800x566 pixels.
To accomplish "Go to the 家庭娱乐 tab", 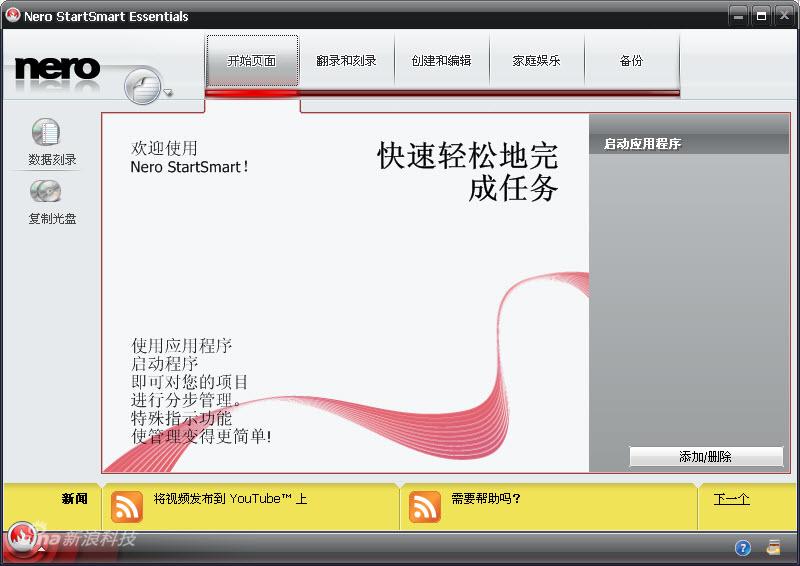I will pyautogui.click(x=536, y=61).
